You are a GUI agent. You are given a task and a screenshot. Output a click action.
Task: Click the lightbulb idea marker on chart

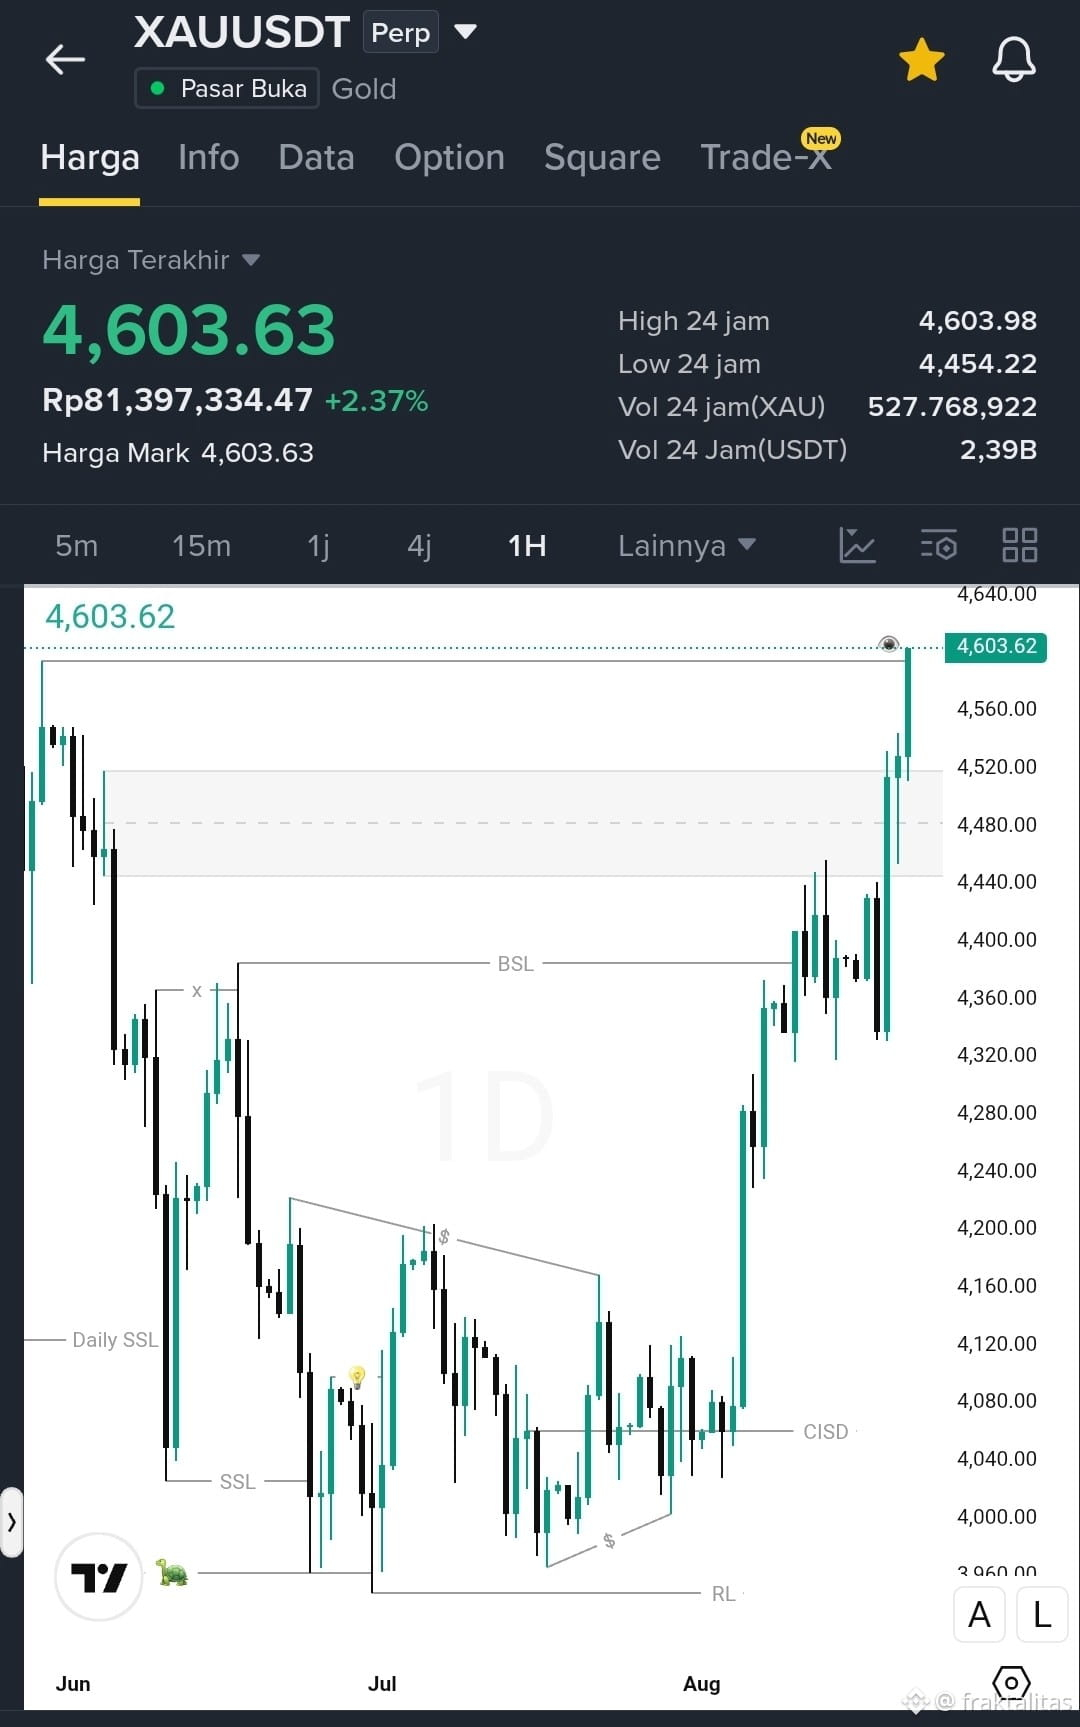356,1377
